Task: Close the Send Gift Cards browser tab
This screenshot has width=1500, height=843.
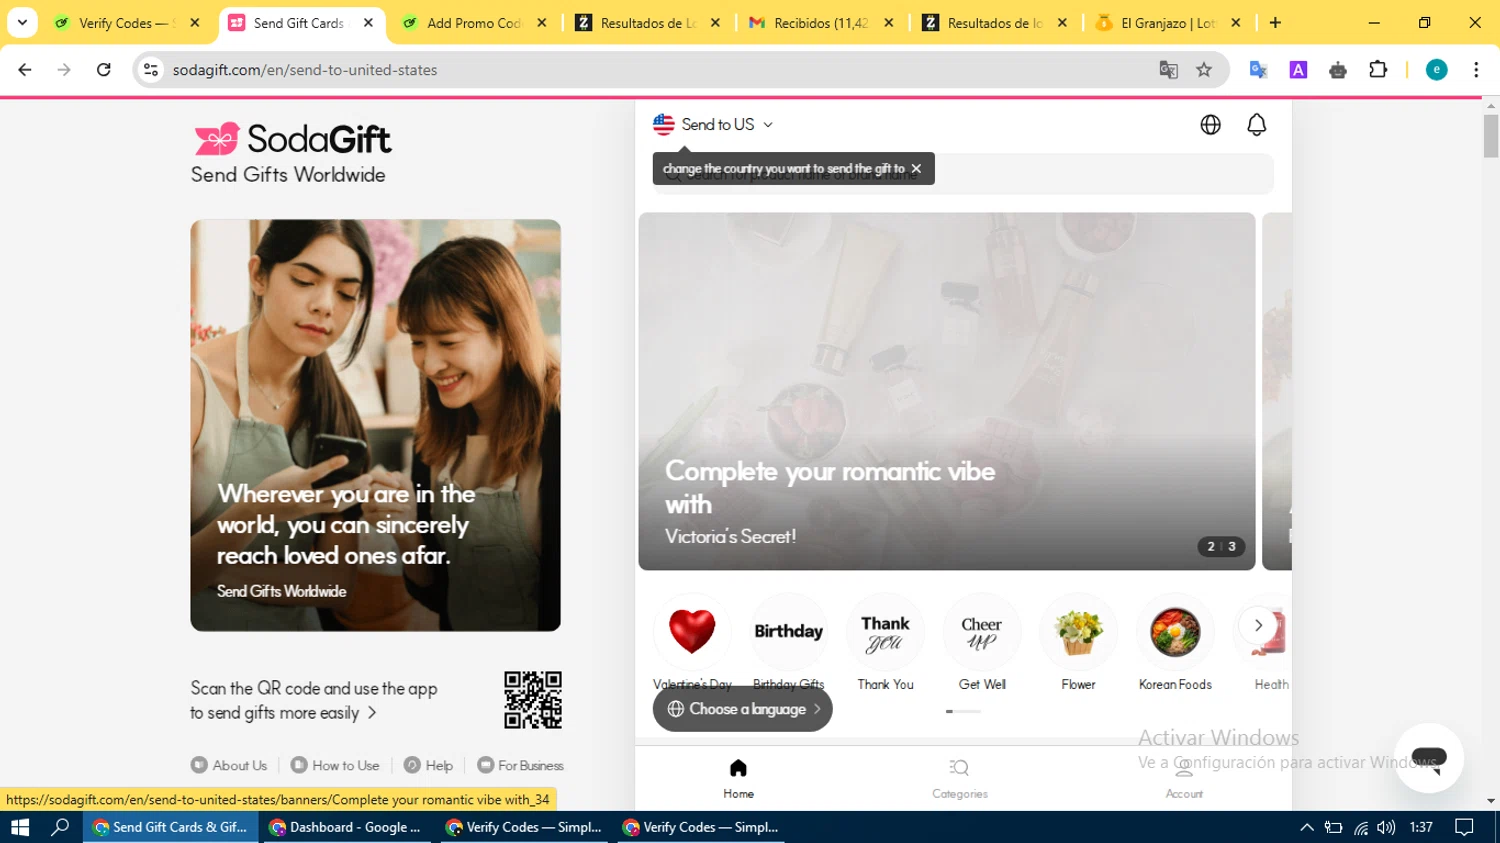Action: (x=368, y=23)
